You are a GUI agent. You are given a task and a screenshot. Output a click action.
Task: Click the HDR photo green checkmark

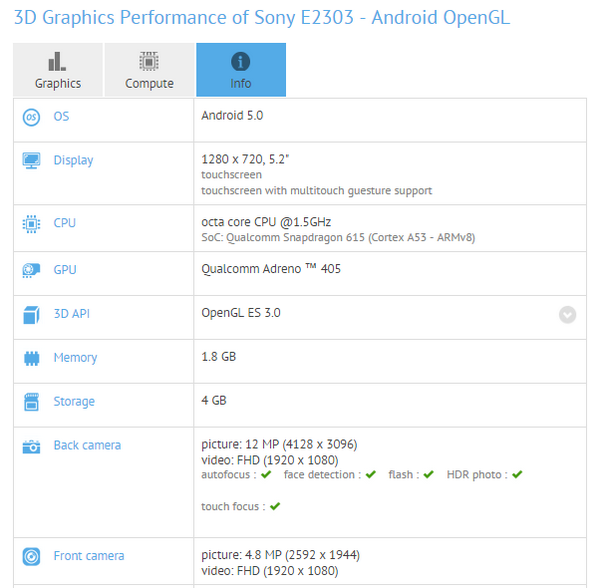pyautogui.click(x=517, y=475)
